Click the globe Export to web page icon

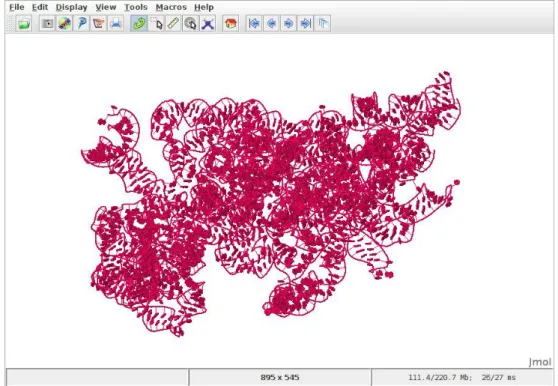pos(64,24)
